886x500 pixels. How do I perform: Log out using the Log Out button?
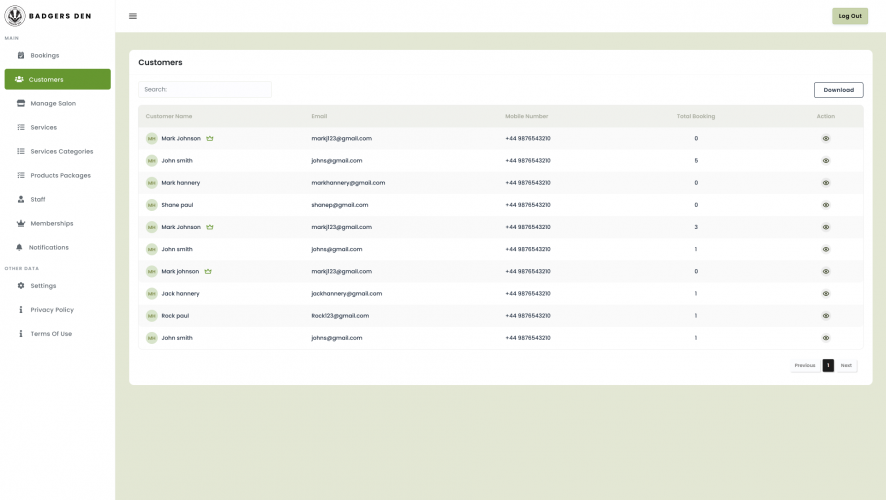850,16
